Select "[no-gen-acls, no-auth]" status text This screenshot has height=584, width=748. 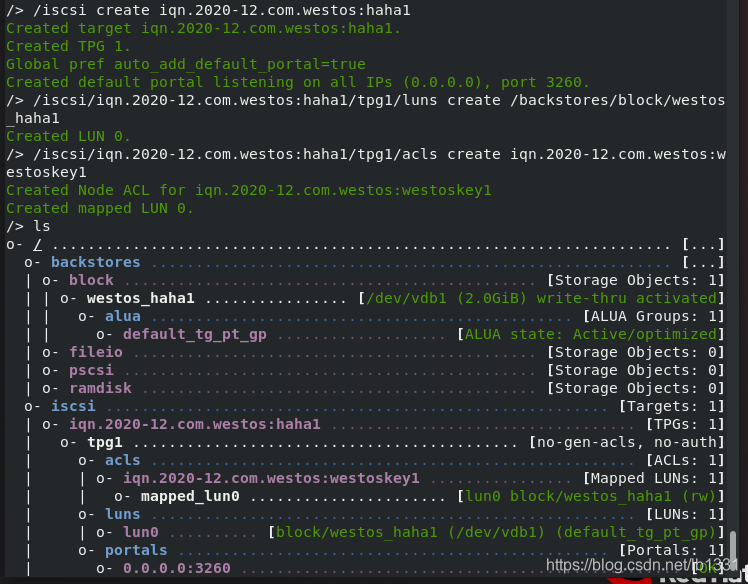[x=626, y=442]
